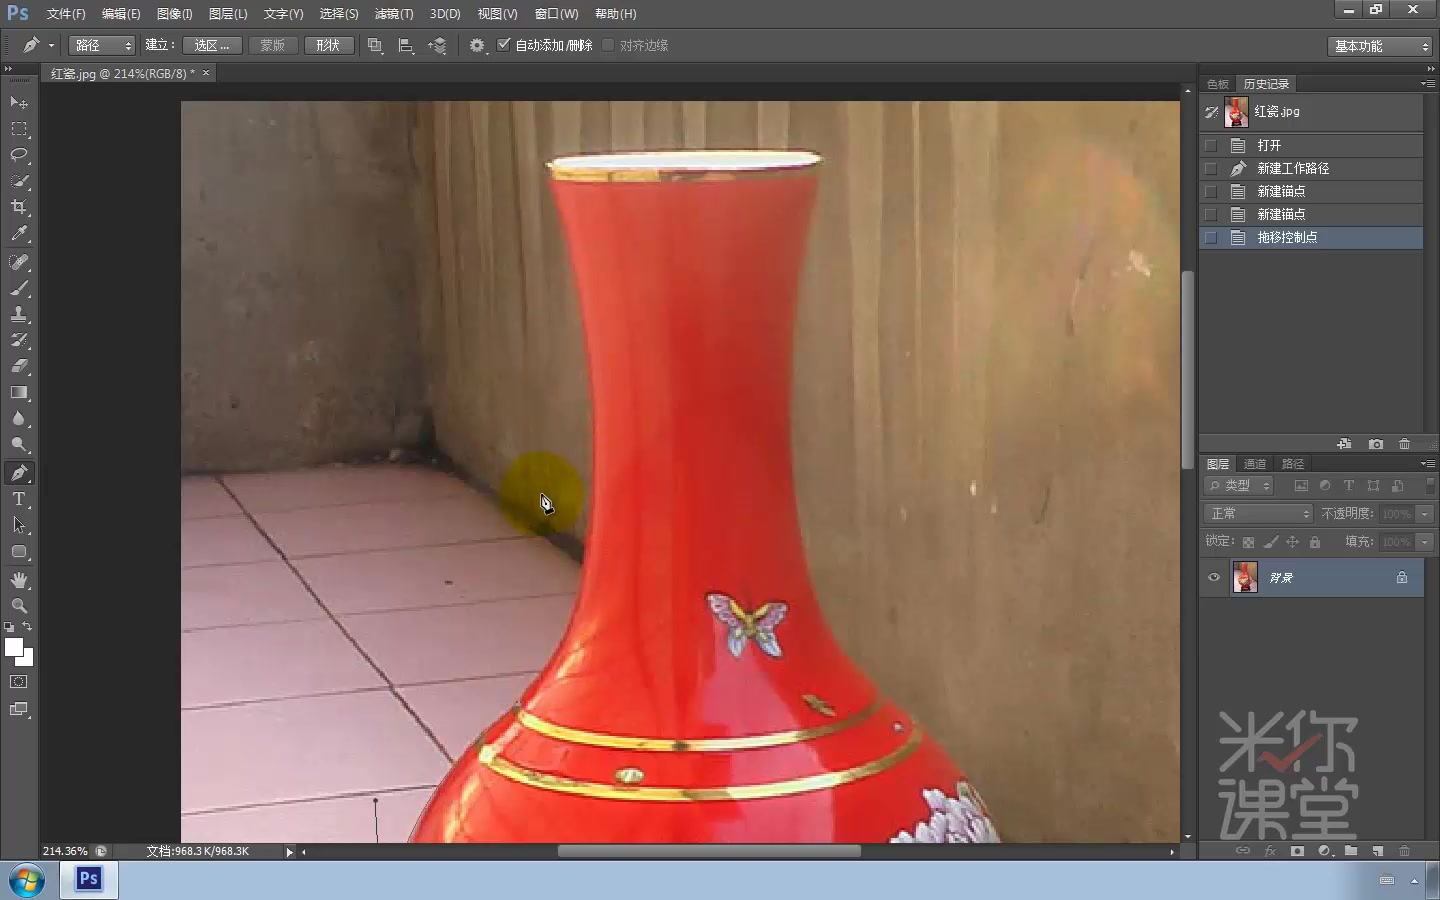Select the Zoom tool

[19, 606]
